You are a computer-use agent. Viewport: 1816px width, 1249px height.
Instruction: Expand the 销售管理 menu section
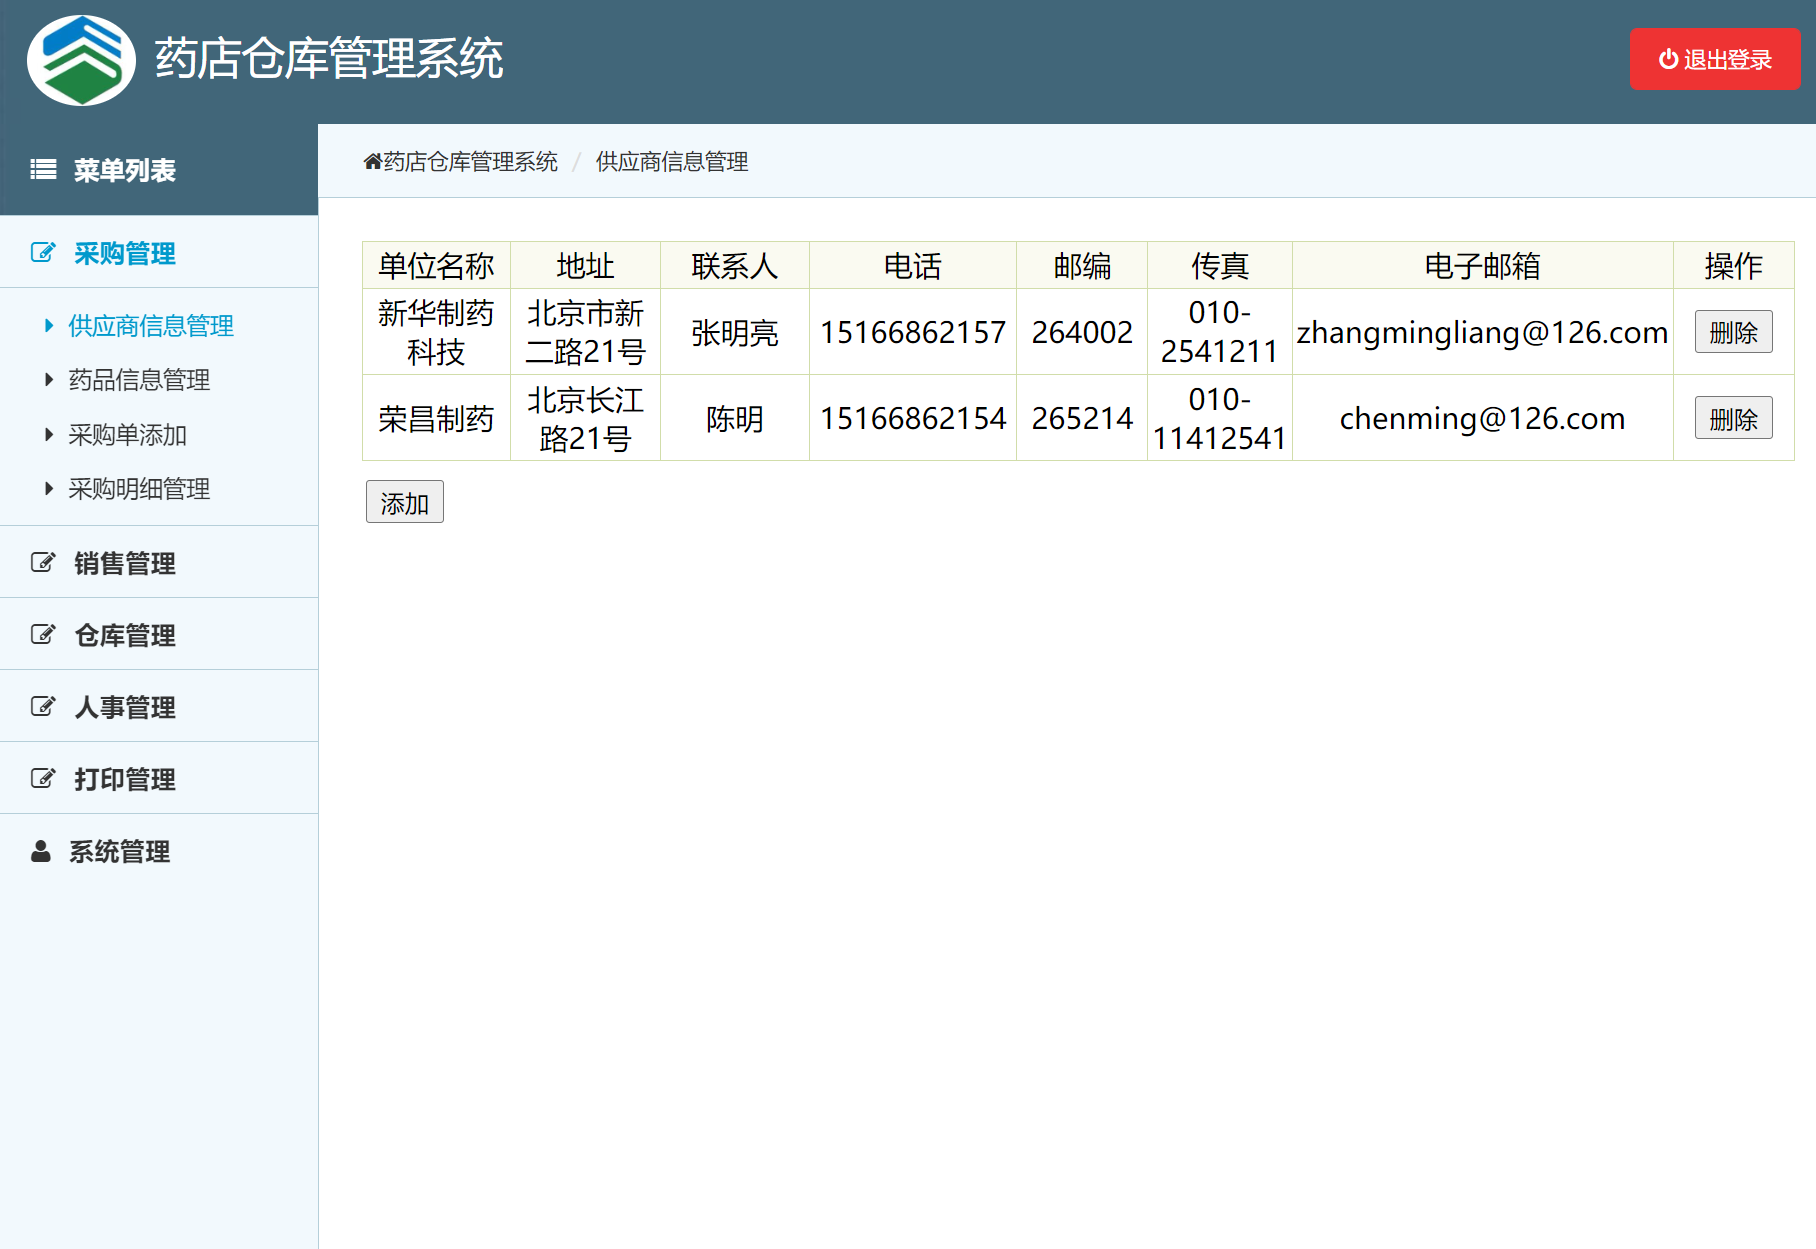point(125,563)
